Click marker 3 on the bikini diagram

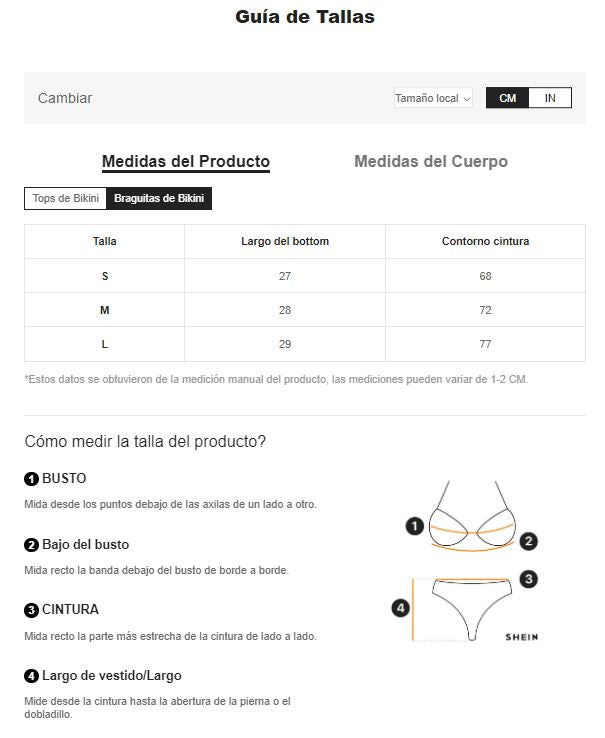click(x=529, y=578)
